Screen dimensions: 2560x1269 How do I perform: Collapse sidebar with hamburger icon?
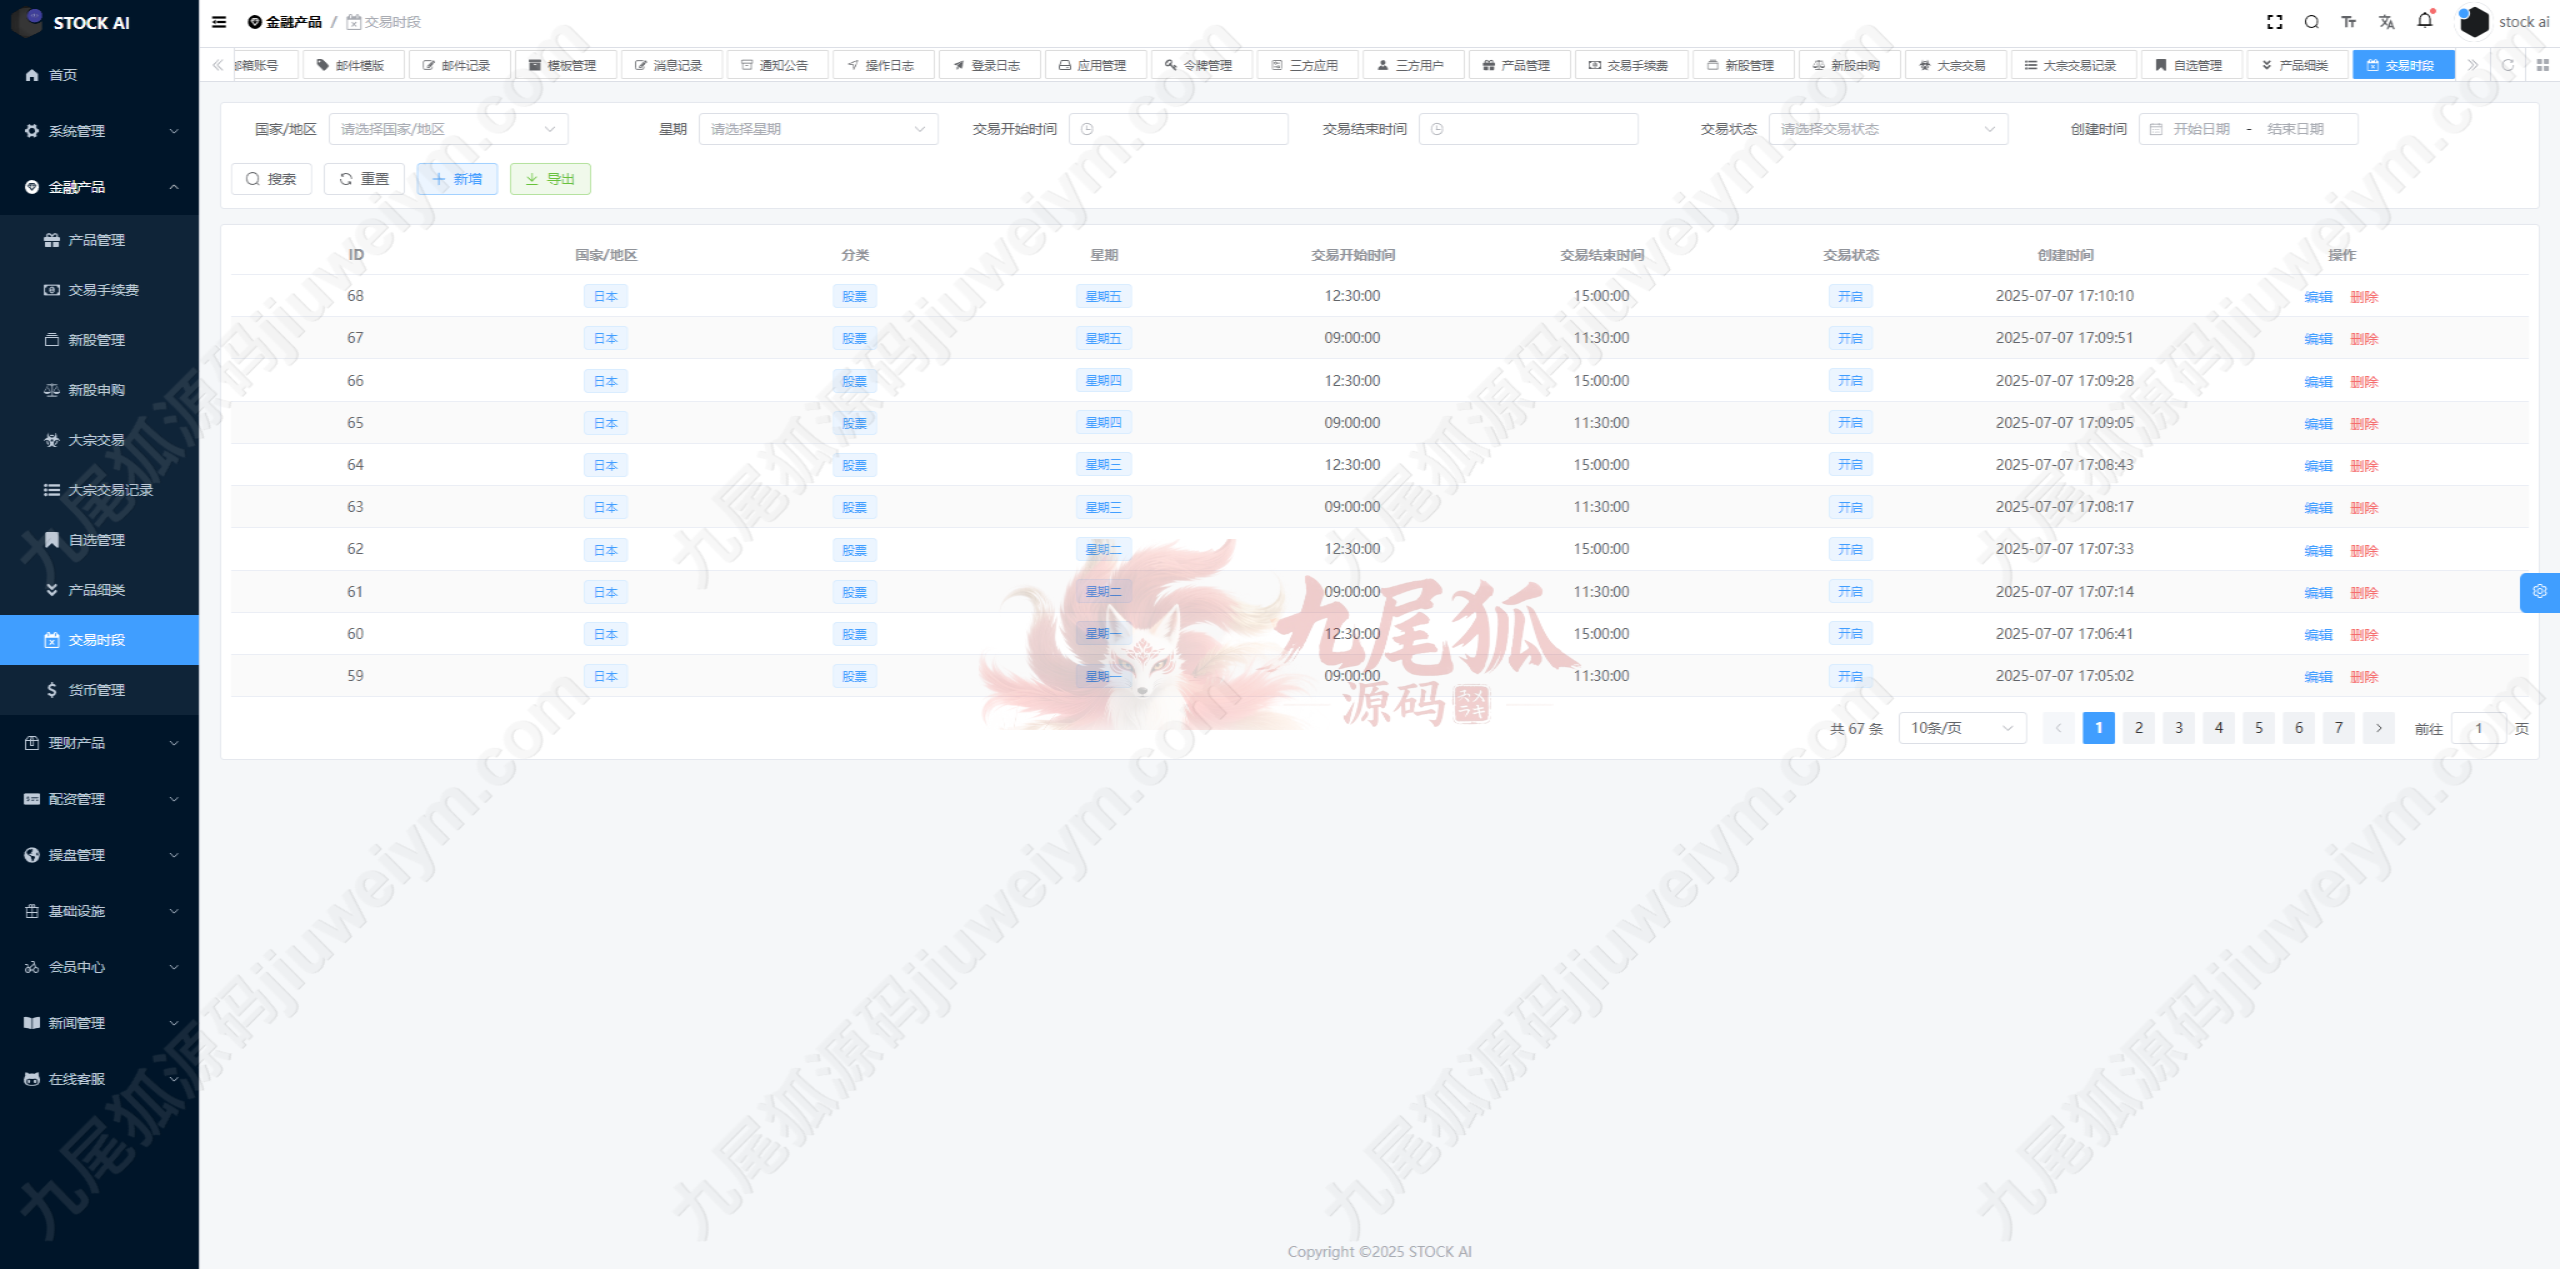pos(219,22)
